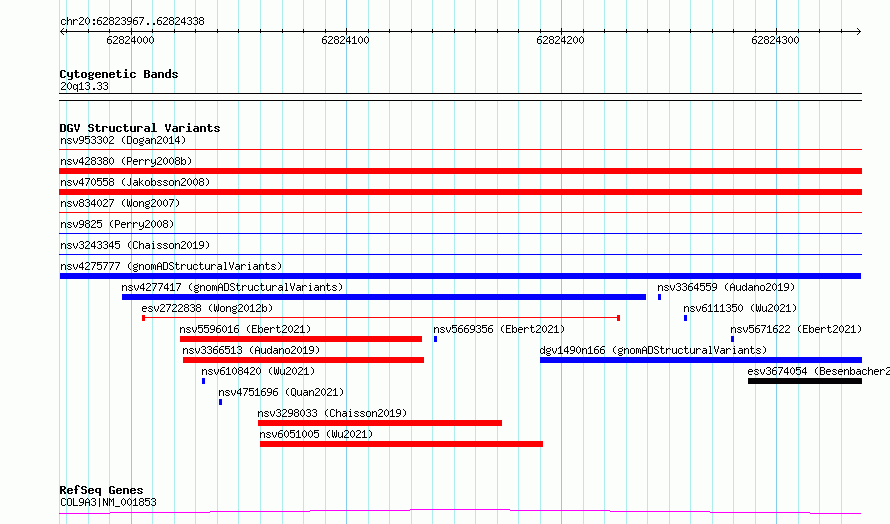Click the small blue nsv6108420 marker
890x524 pixels.
(203, 381)
